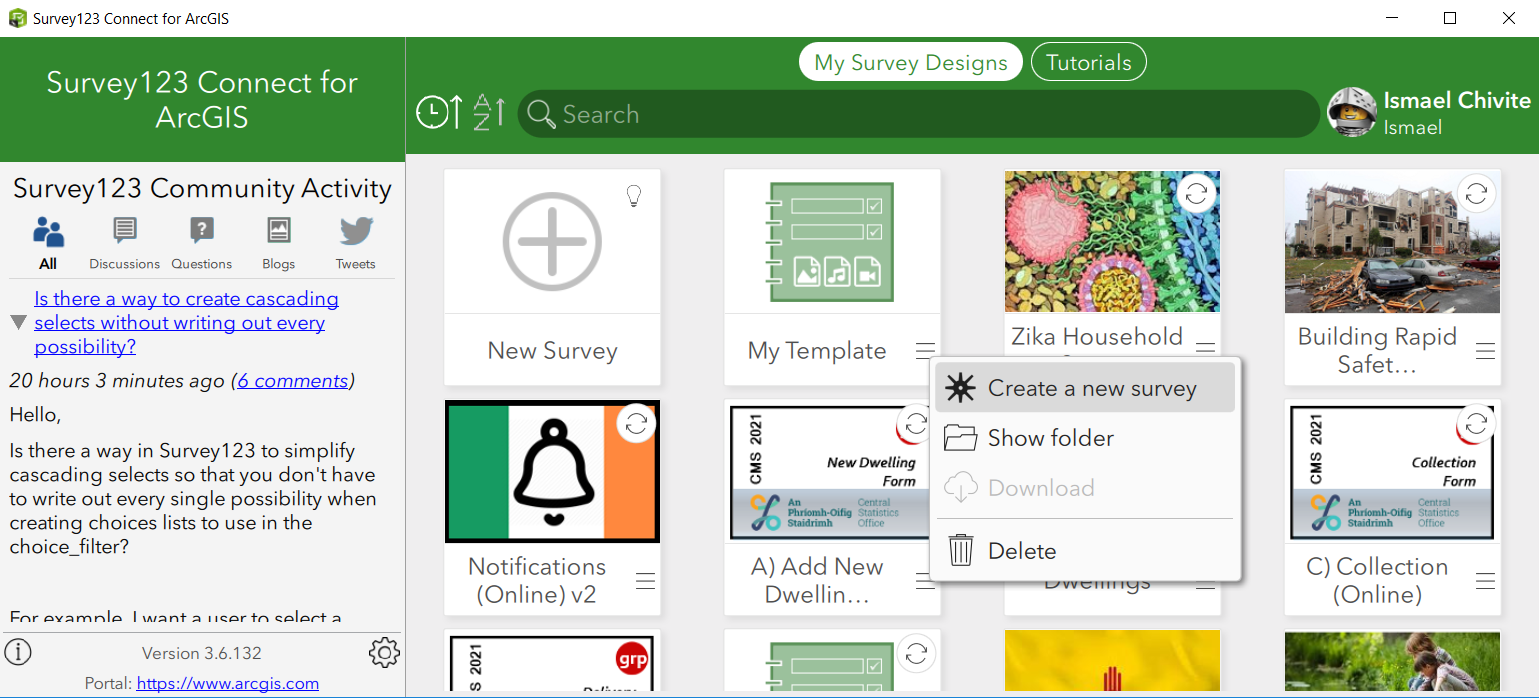
Task: Open options menu for My Template
Action: tap(925, 351)
